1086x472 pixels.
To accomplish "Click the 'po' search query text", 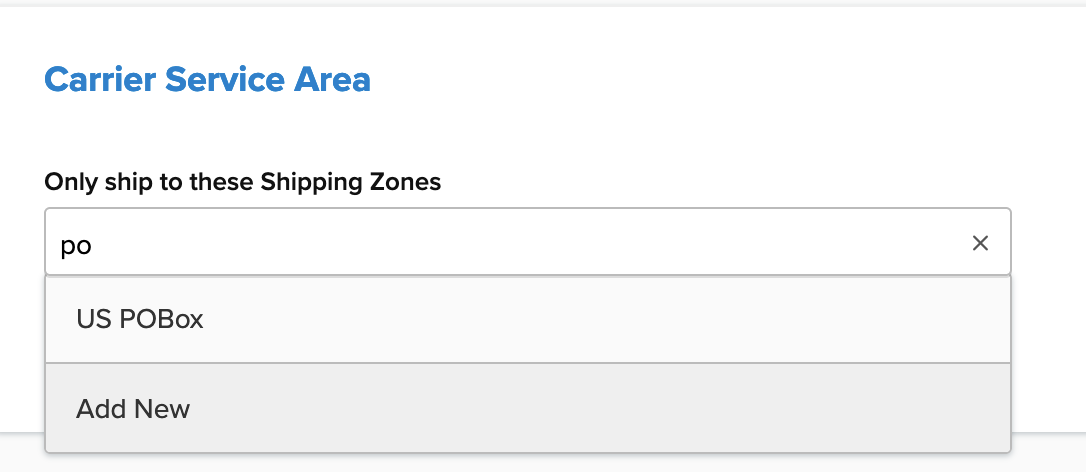I will [76, 244].
